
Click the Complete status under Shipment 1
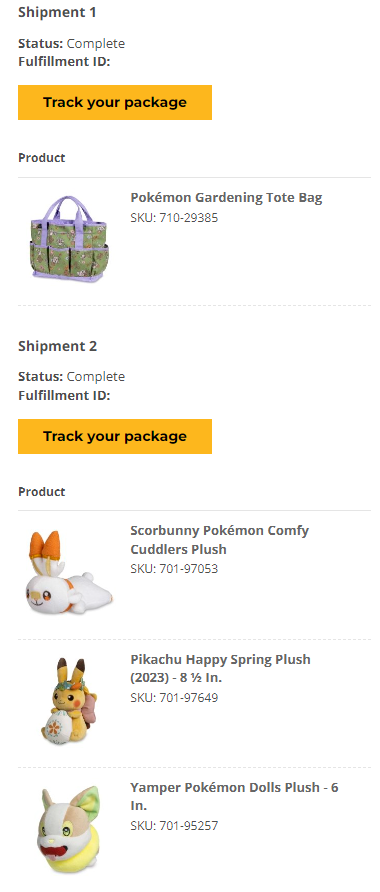(x=96, y=43)
